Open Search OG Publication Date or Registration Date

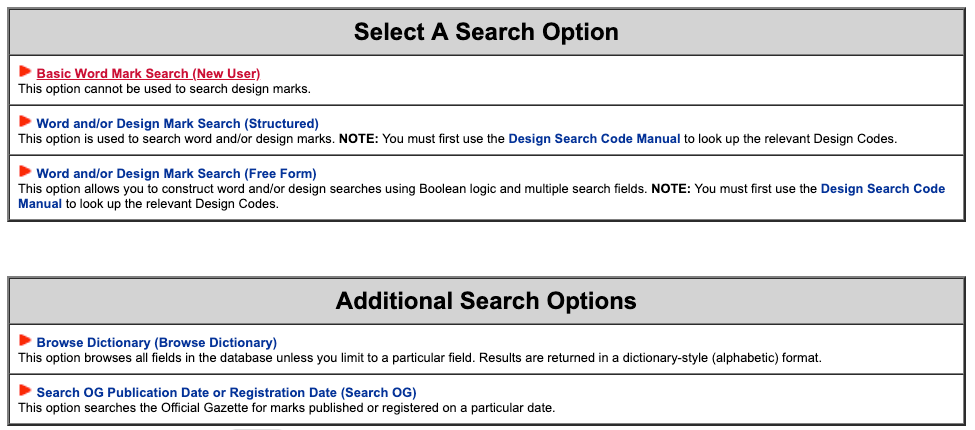(x=226, y=393)
